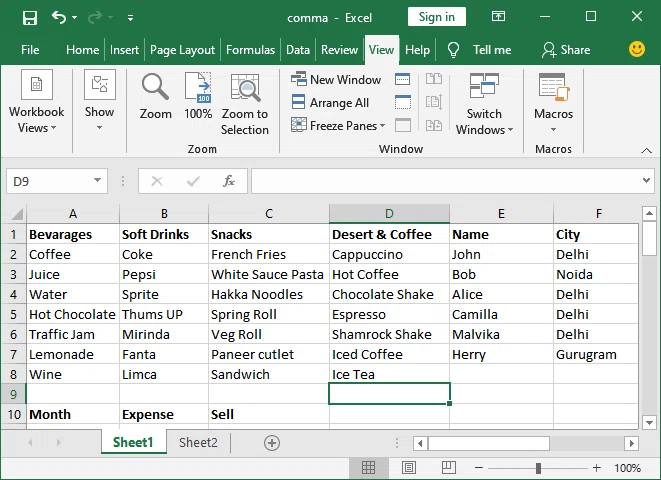The width and height of the screenshot is (661, 480).
Task: Click the 100% zoom level in status bar
Action: pyautogui.click(x=627, y=468)
